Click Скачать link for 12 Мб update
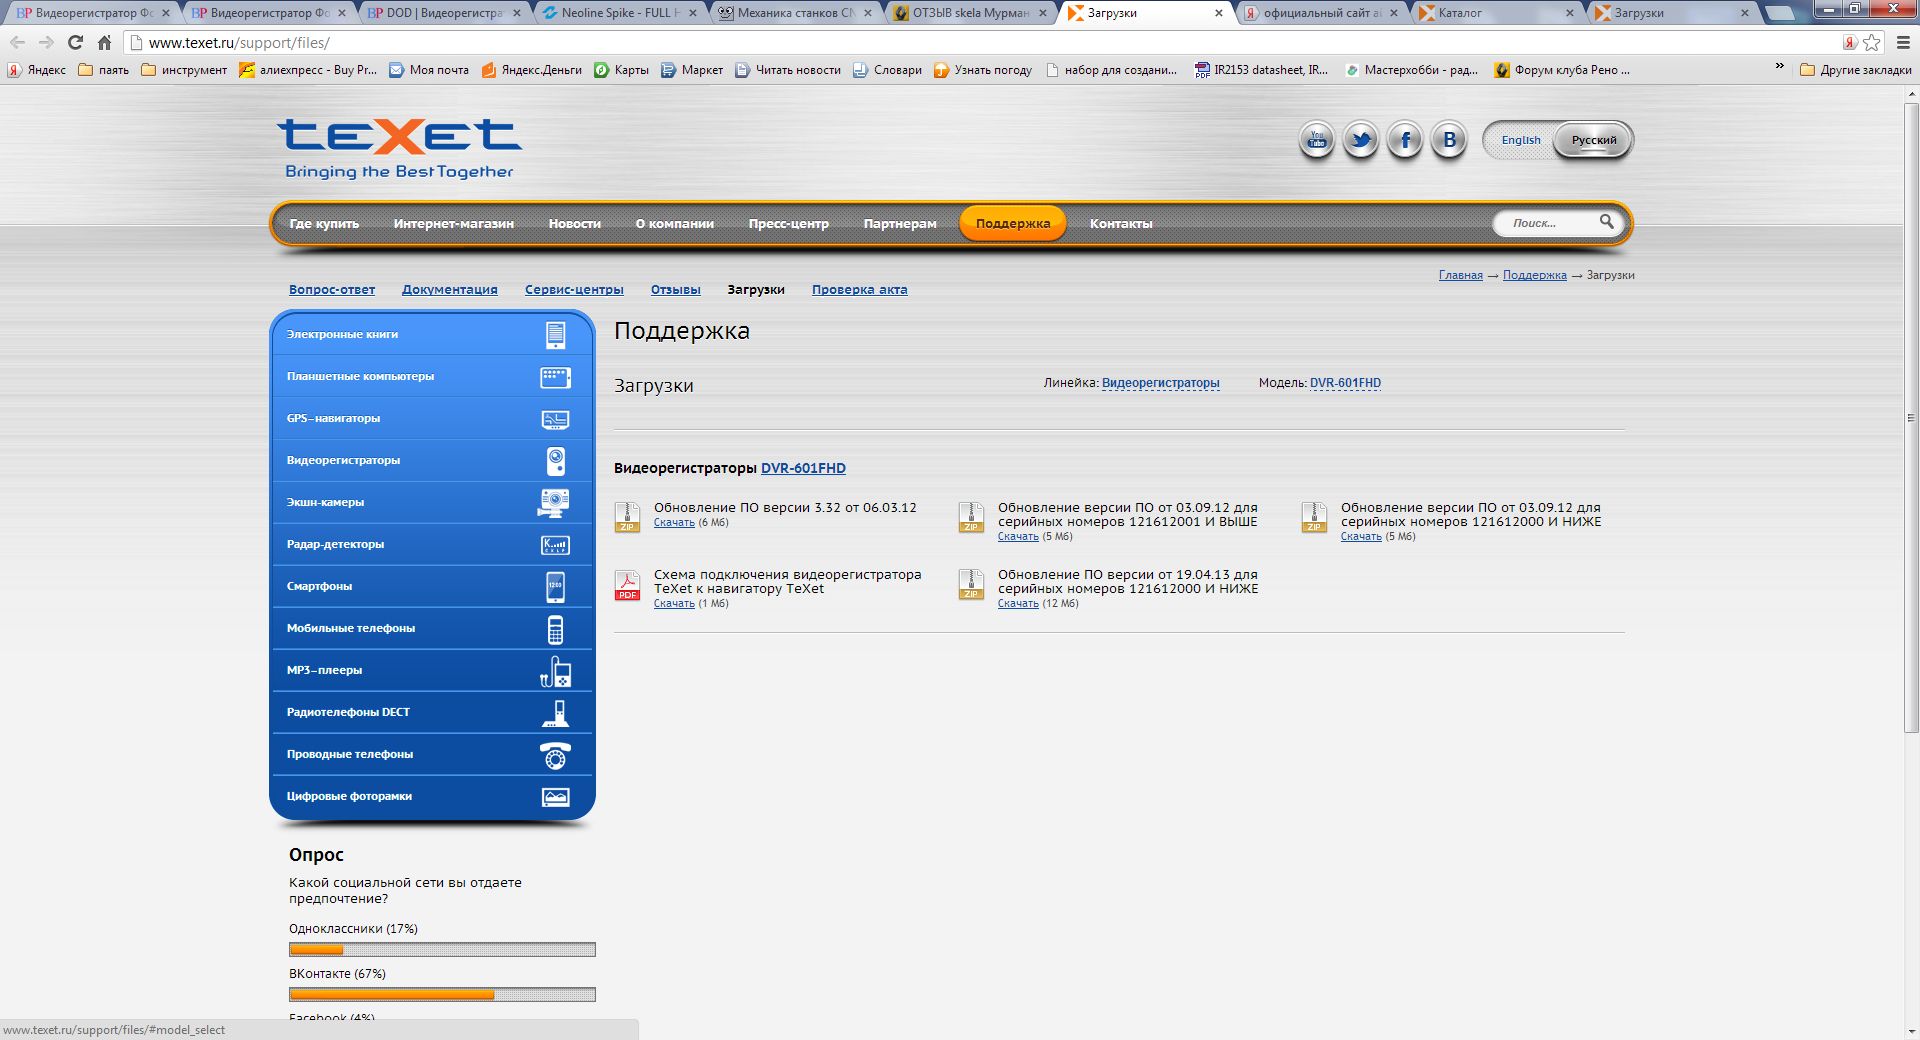Screen dimensions: 1920x1040 coord(1018,604)
